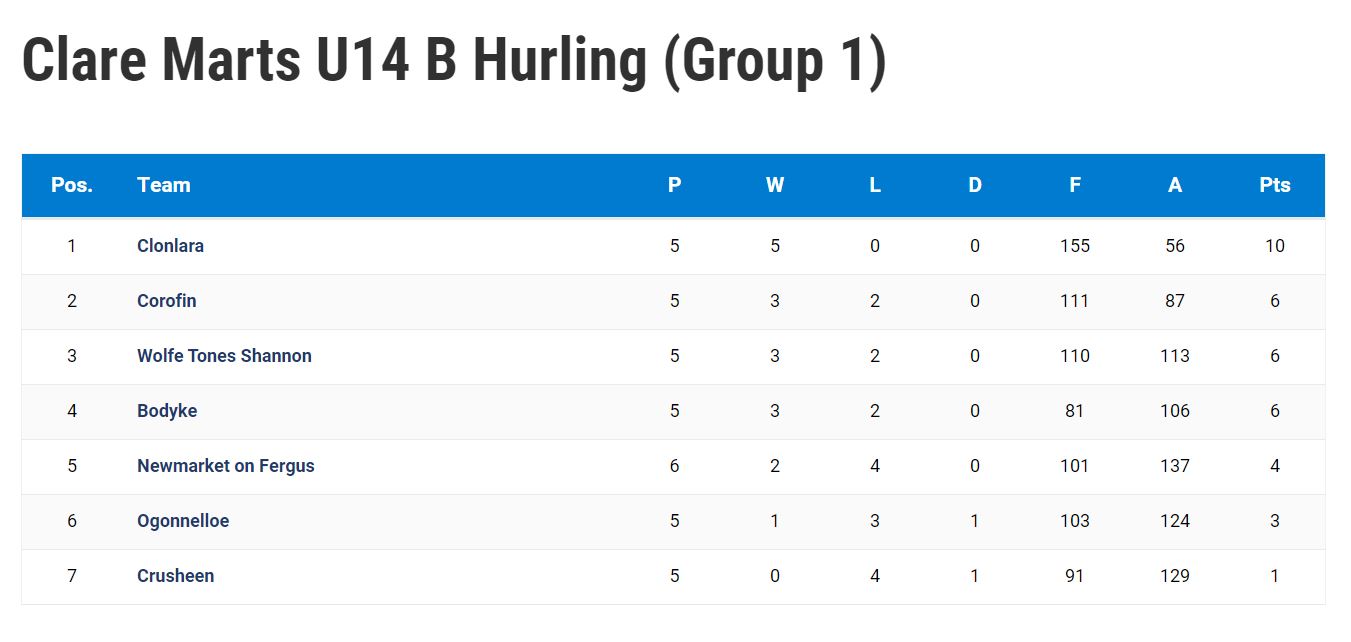Select the Crusheen team link
The width and height of the screenshot is (1351, 642).
pos(175,576)
